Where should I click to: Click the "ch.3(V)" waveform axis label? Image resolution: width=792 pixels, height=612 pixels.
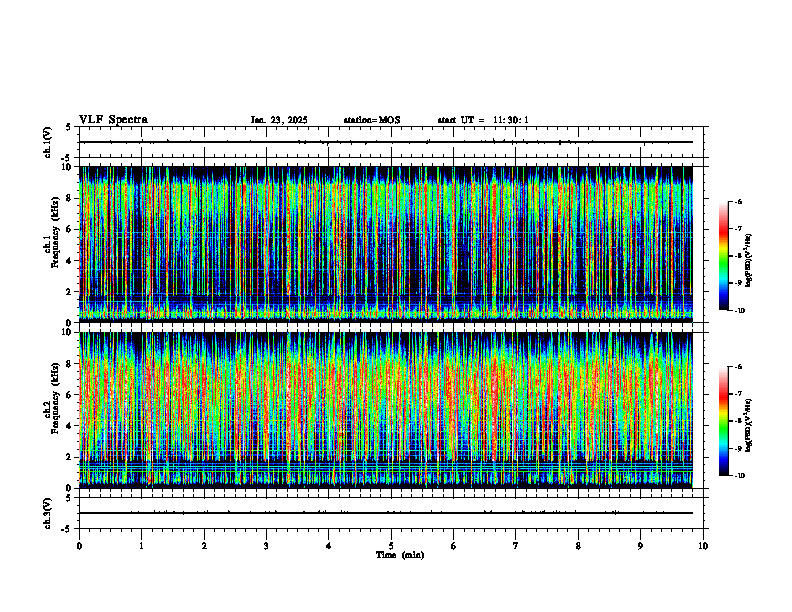(48, 513)
